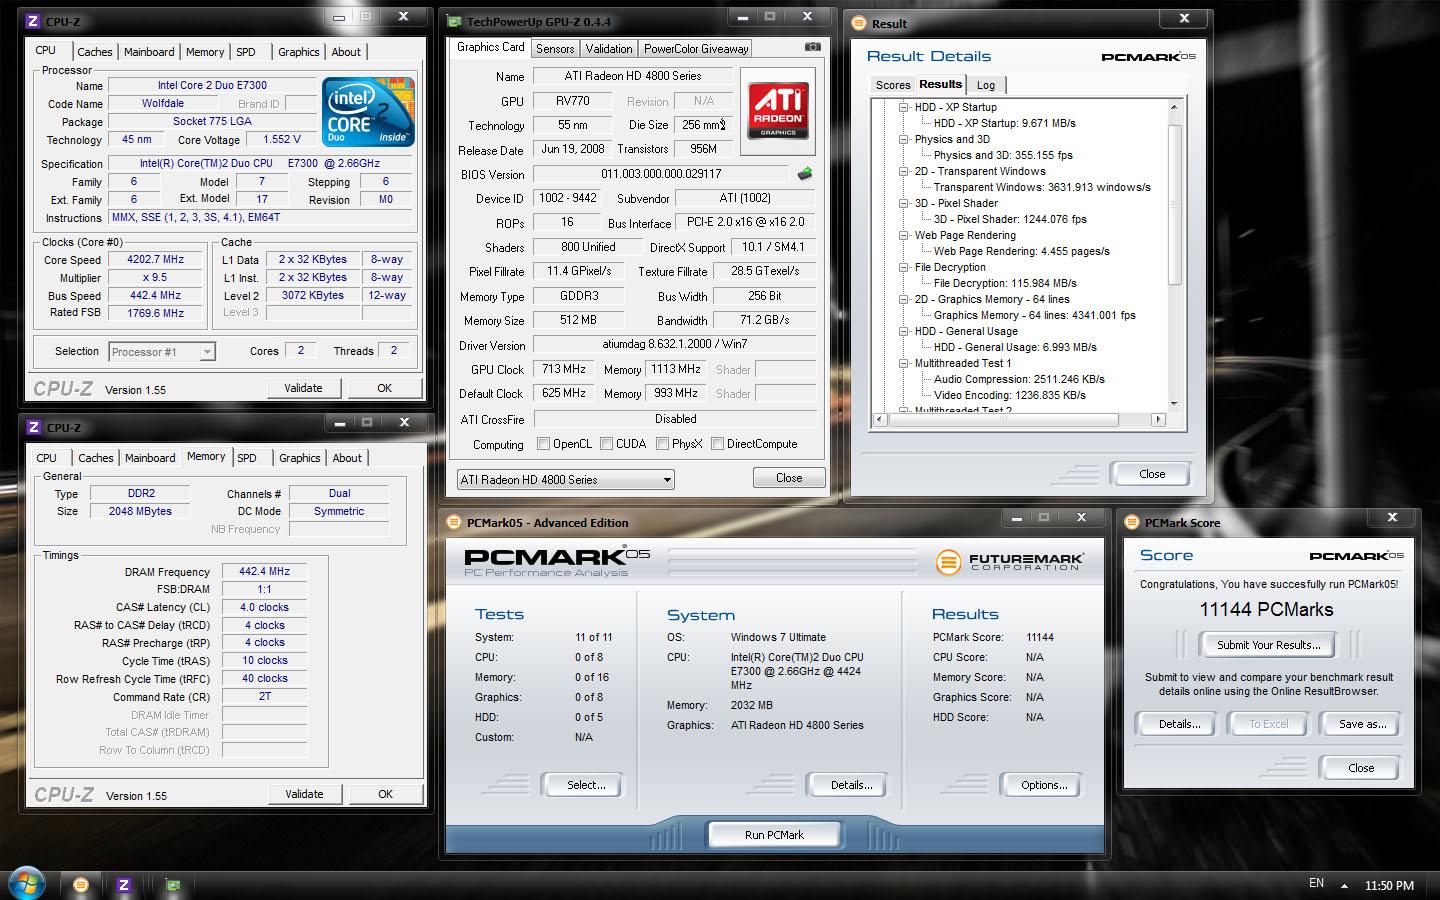Open the Processor #1 selection dropdown
Screen dimensions: 1440x900
(x=162, y=352)
